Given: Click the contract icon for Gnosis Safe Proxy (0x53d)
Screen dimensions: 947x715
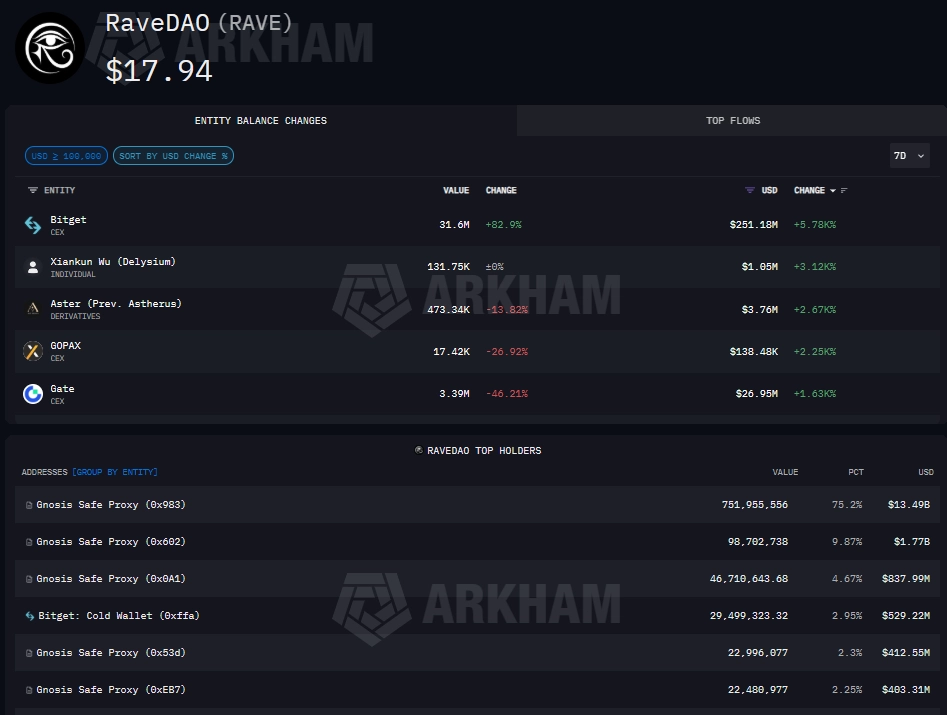Looking at the screenshot, I should pos(28,653).
